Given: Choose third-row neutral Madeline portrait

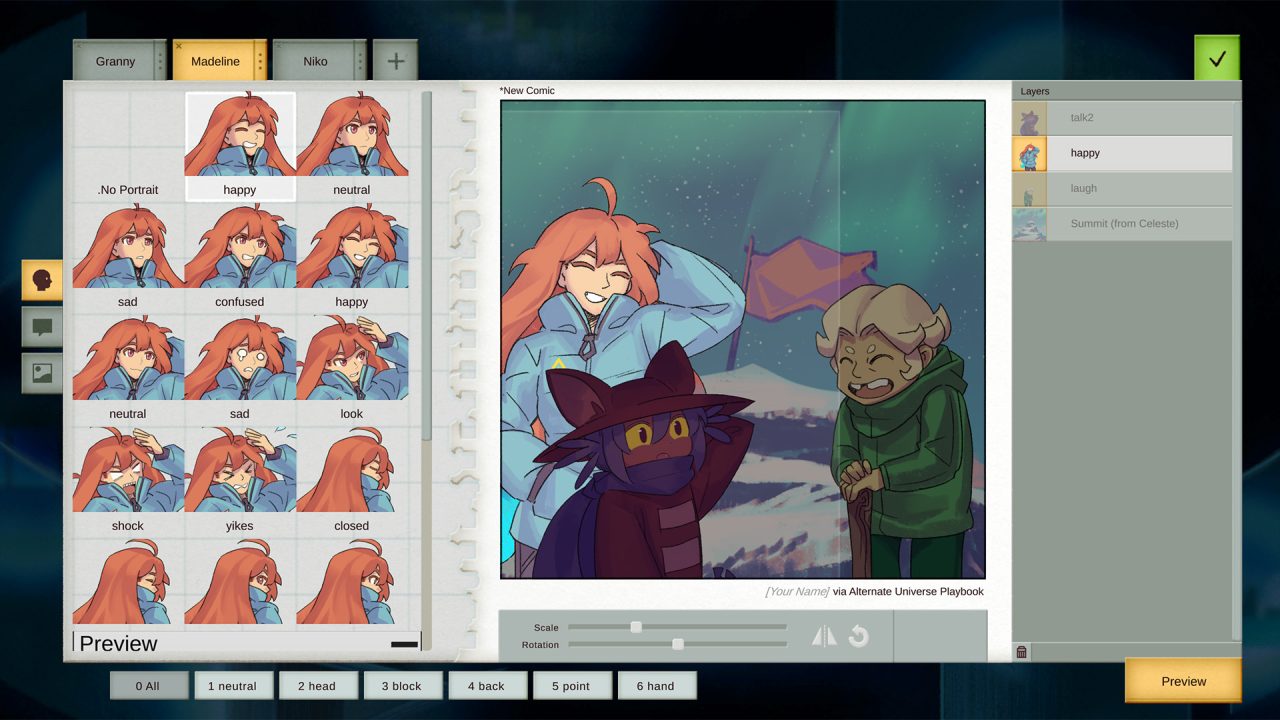Looking at the screenshot, I should (x=128, y=370).
